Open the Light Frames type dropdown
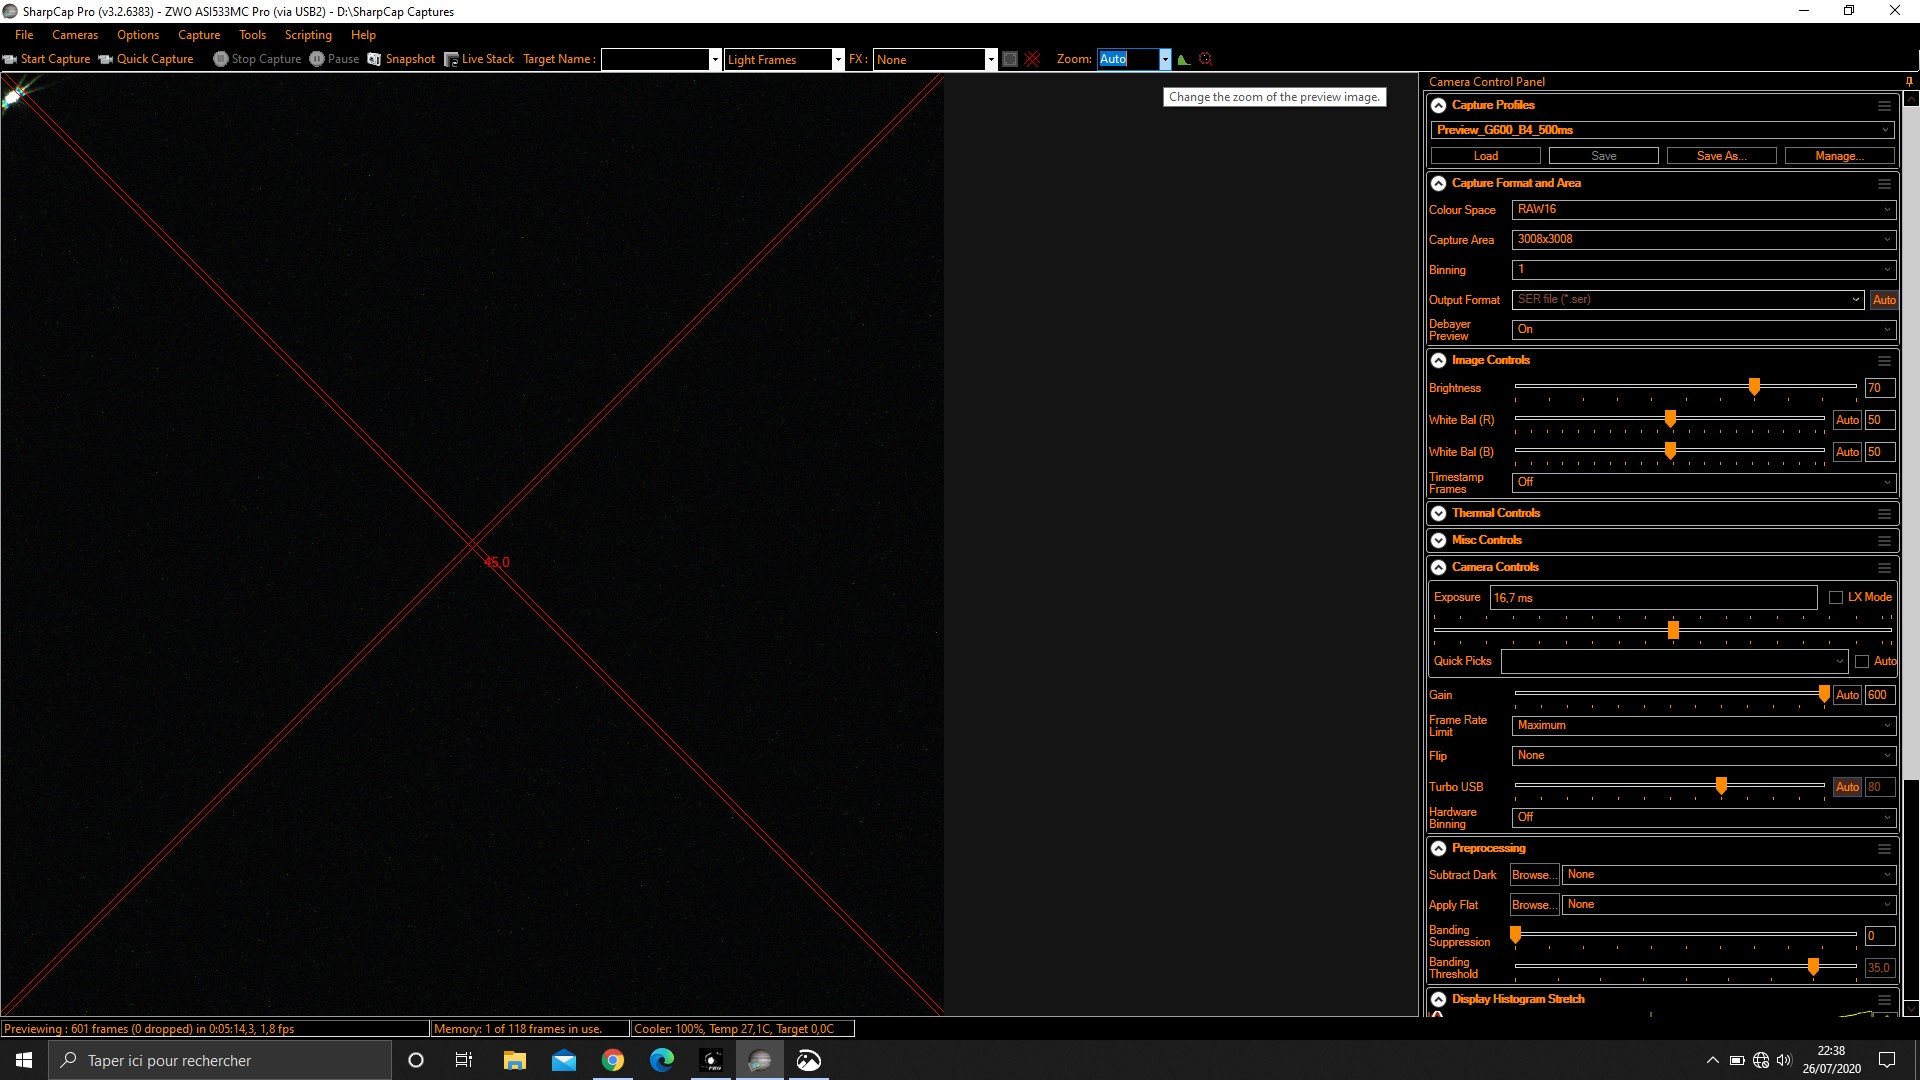 coord(838,60)
